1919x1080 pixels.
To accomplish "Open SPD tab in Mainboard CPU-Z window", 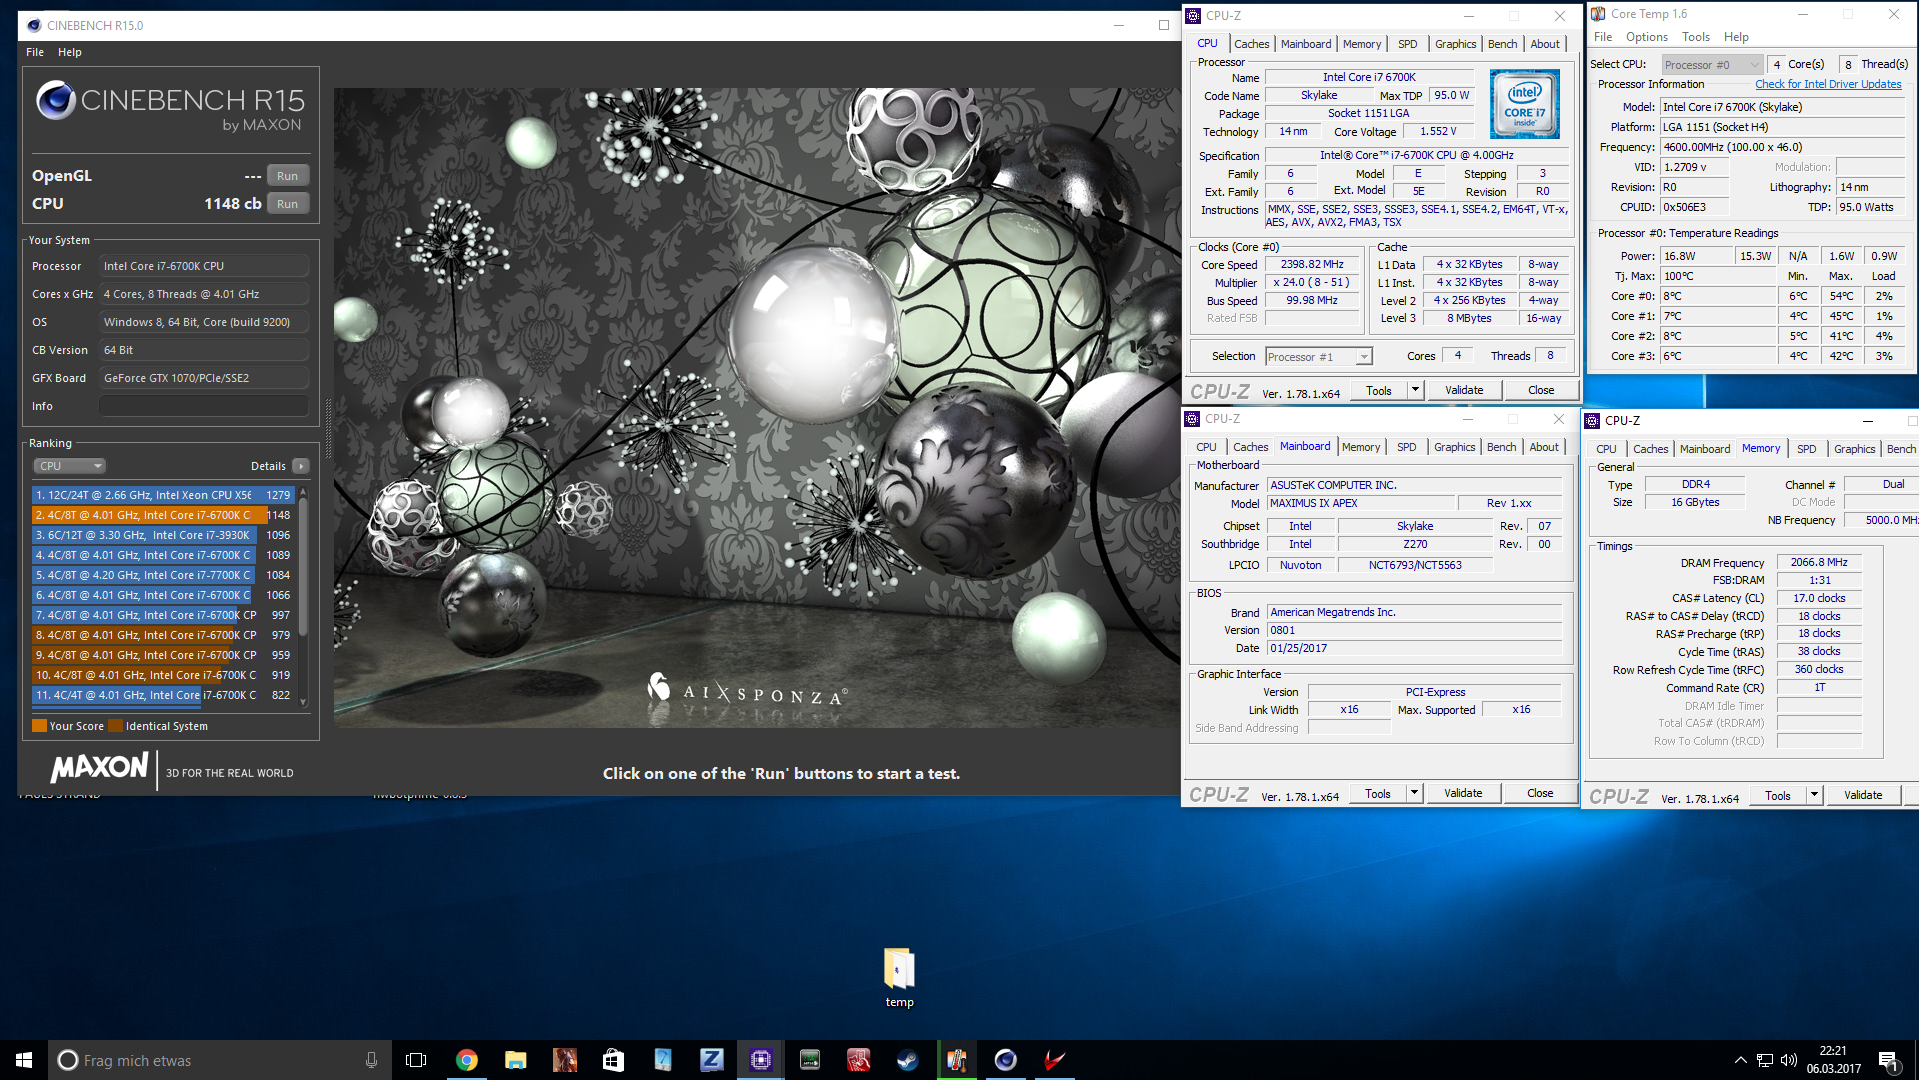I will [1406, 447].
